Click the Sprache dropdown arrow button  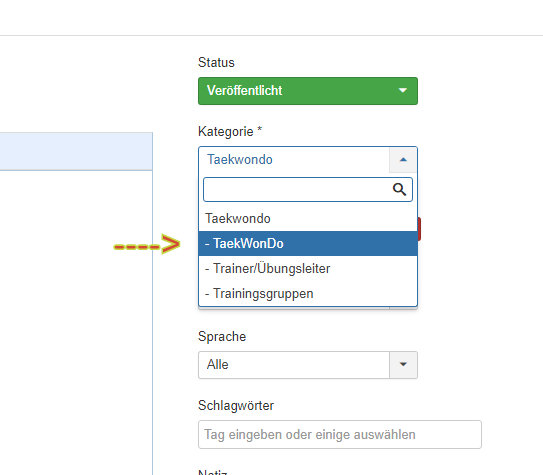coord(403,365)
